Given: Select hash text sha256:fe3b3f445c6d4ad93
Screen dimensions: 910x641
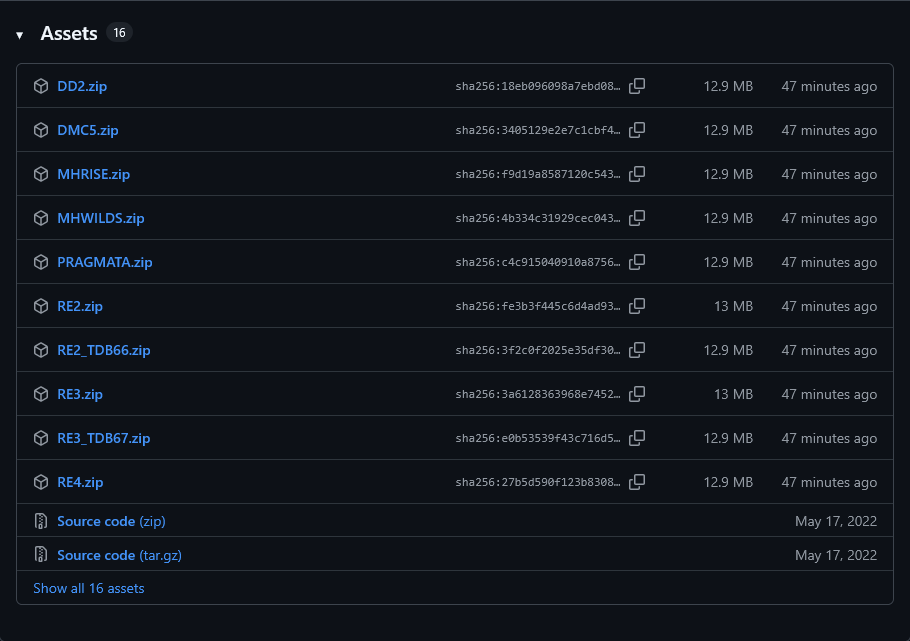Looking at the screenshot, I should [538, 307].
